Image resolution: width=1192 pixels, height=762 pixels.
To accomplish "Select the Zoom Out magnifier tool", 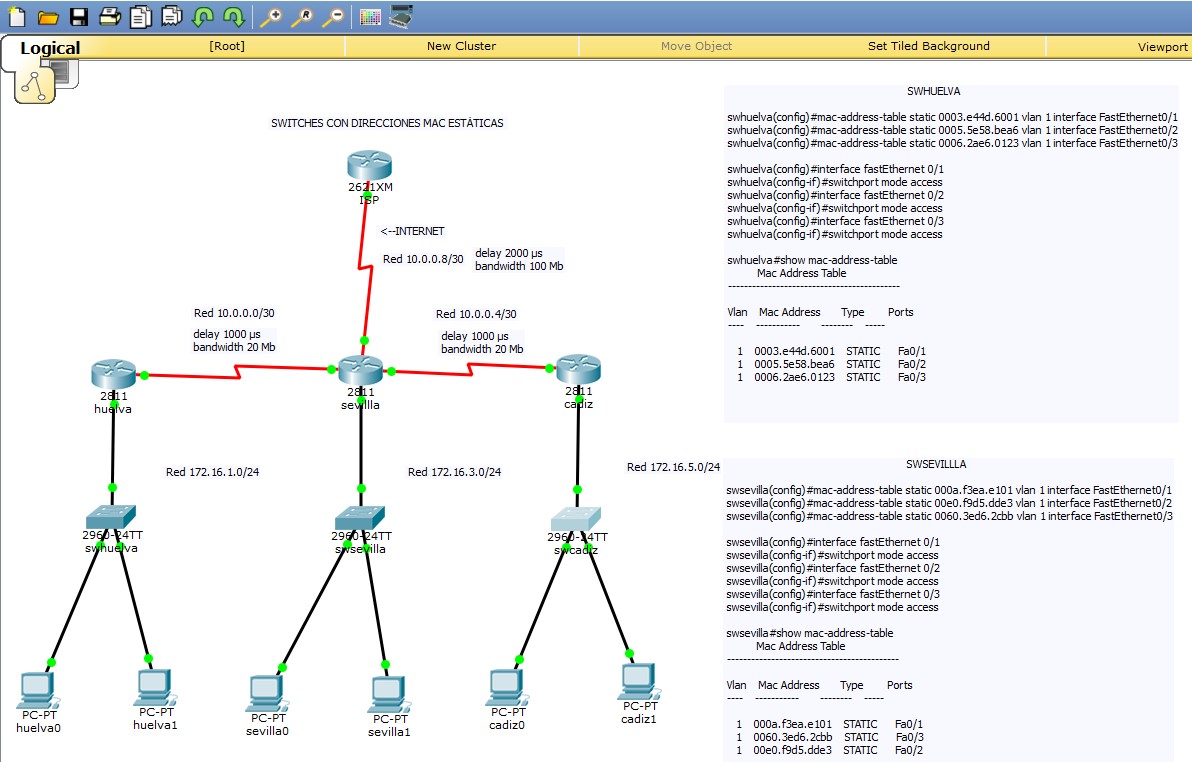I will point(333,16).
